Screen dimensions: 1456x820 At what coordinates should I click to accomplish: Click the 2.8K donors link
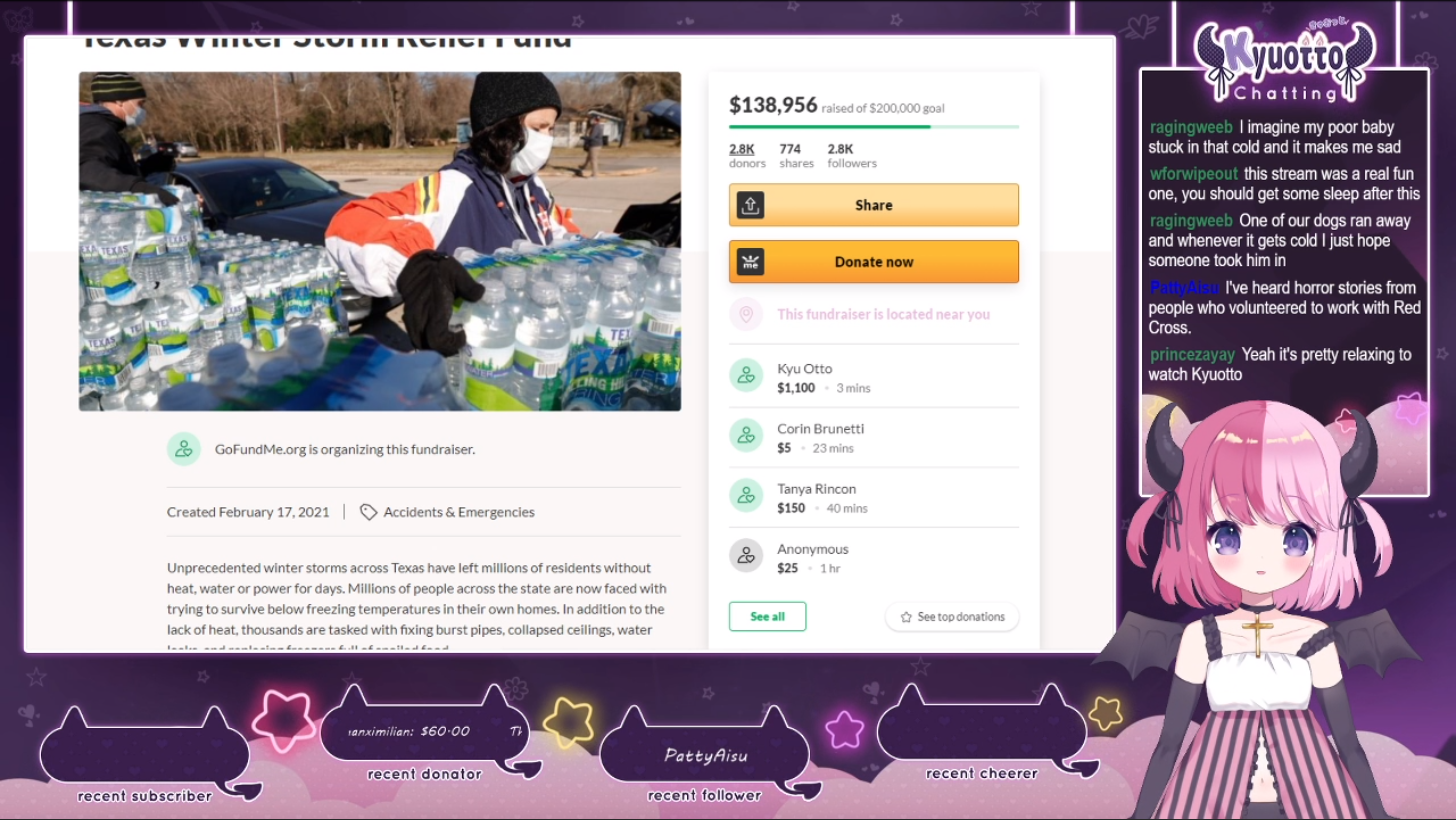coord(747,155)
